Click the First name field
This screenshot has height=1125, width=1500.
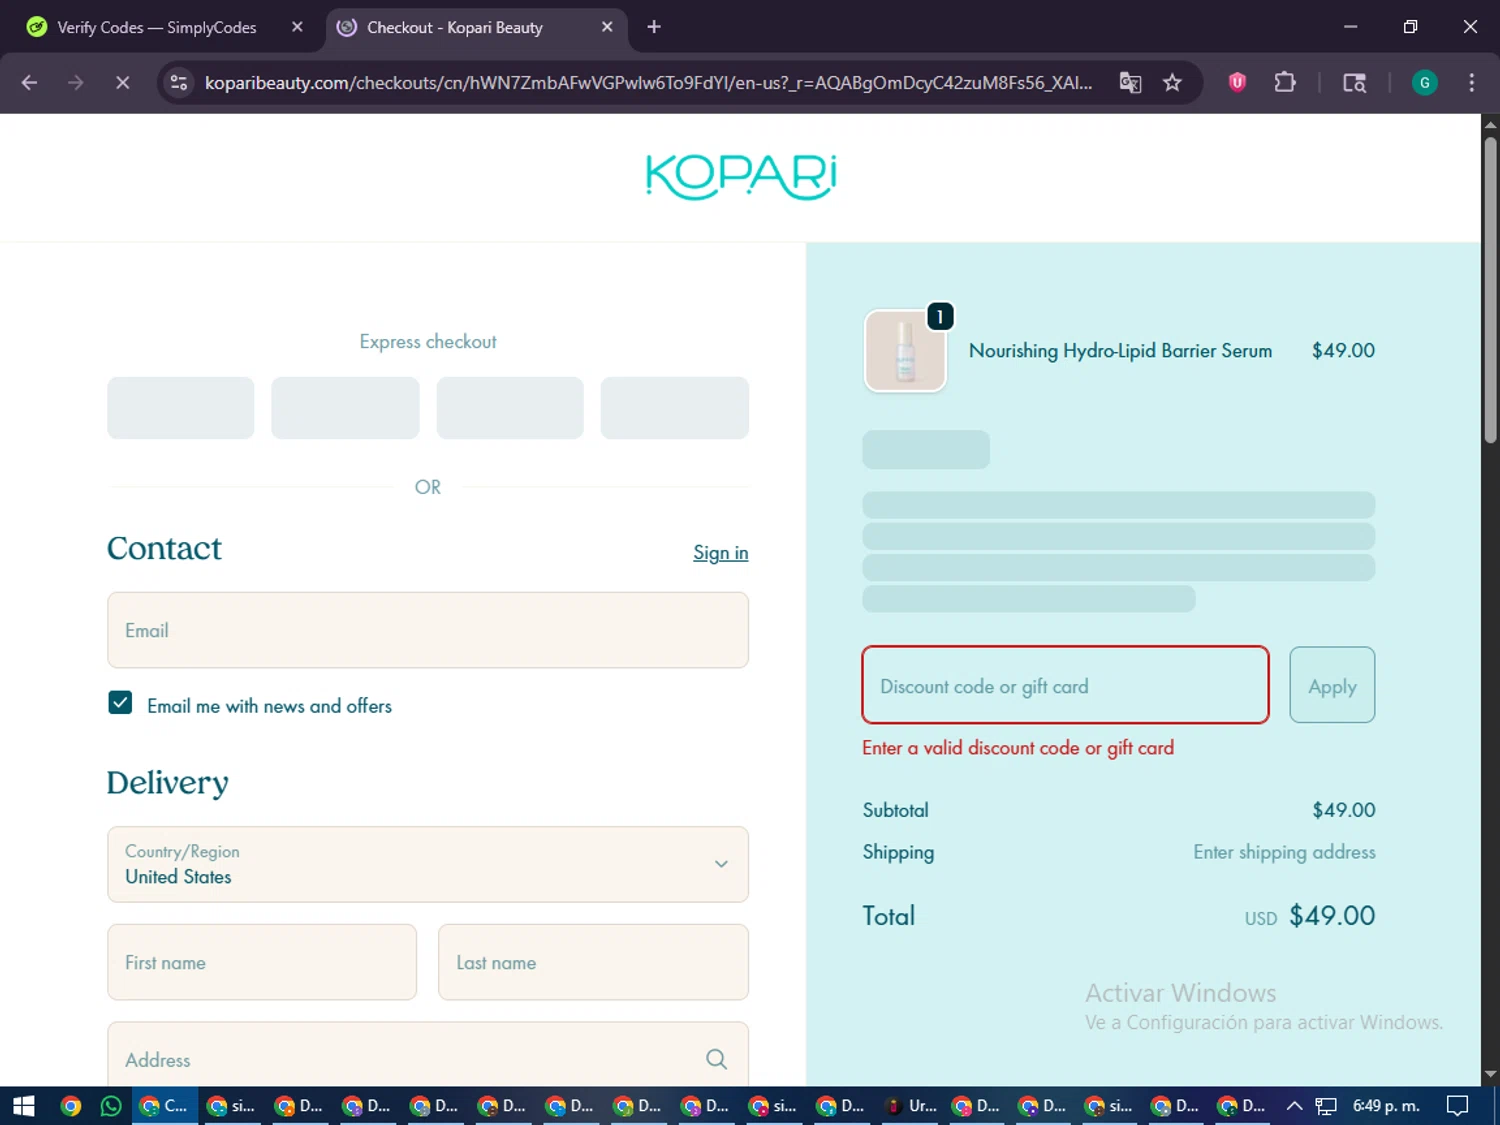(262, 962)
